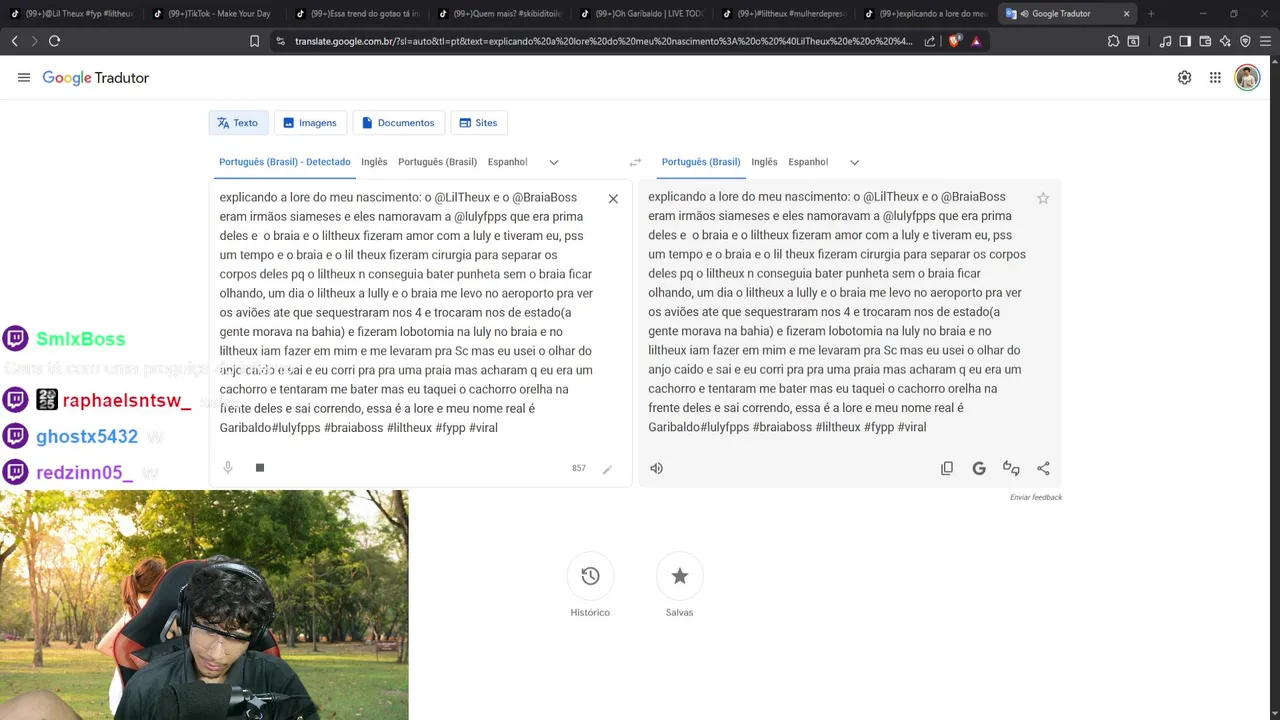The image size is (1280, 720).
Task: Open the Google apps grid
Action: point(1215,78)
